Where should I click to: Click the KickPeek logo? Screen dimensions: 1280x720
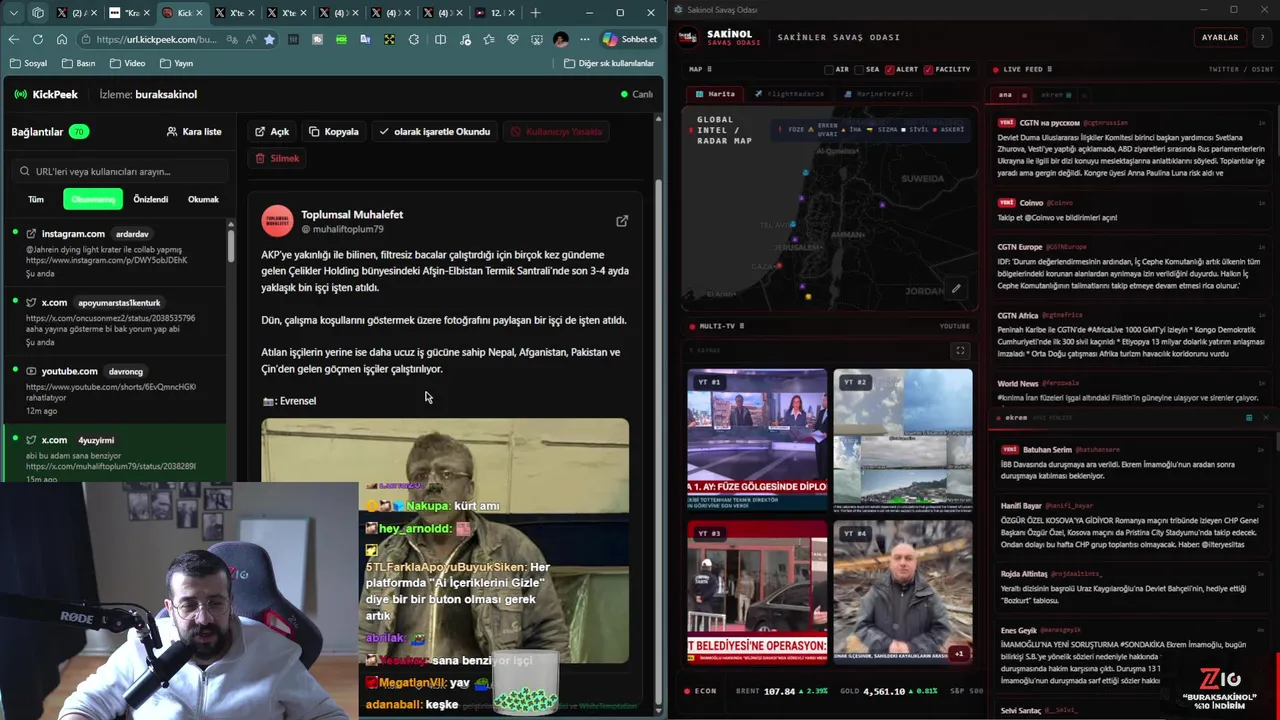[x=46, y=94]
